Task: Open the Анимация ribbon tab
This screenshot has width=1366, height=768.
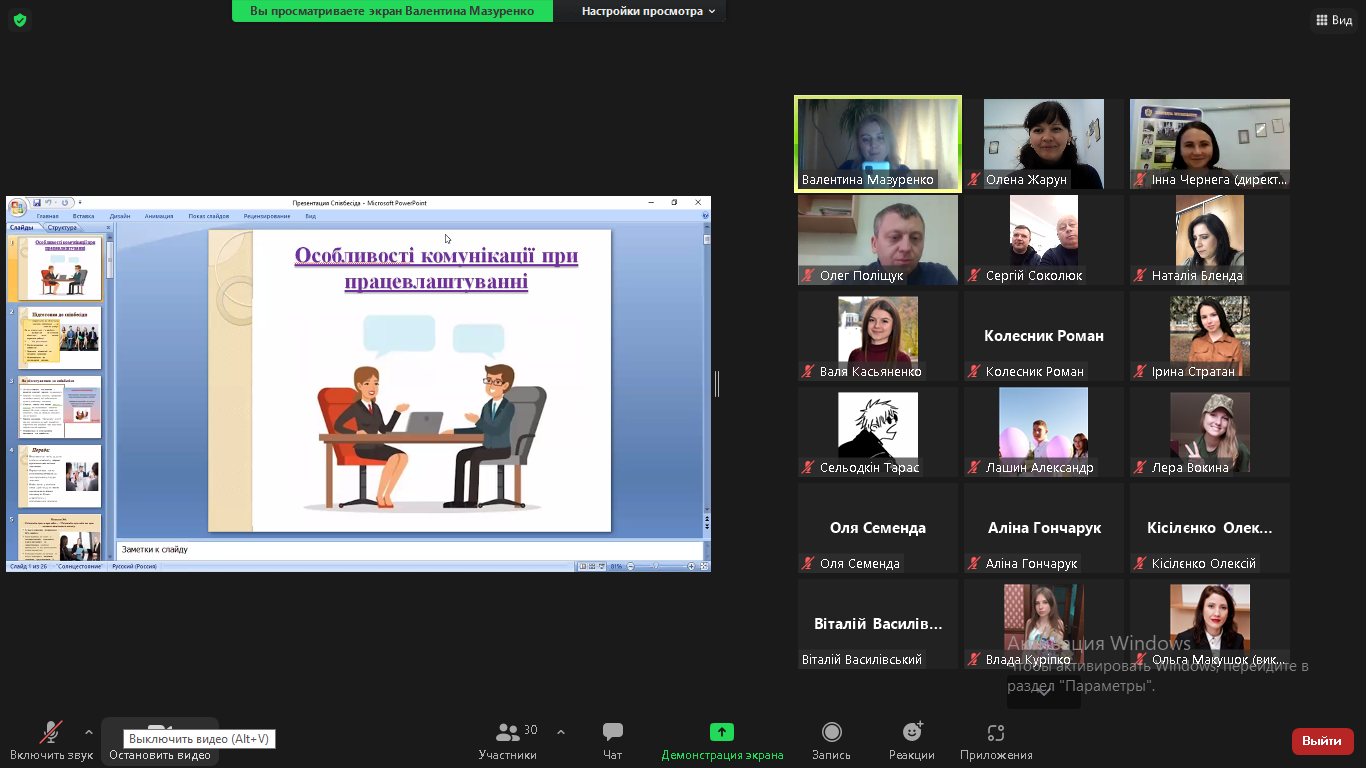Action: tap(159, 216)
